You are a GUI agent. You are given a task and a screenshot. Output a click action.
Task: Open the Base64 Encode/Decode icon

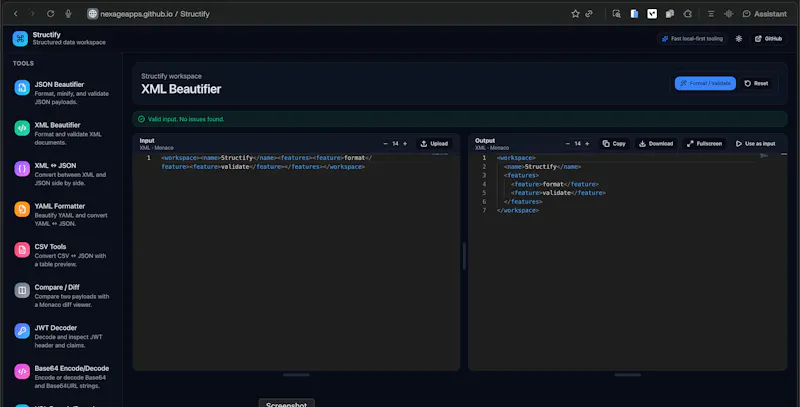(22, 371)
